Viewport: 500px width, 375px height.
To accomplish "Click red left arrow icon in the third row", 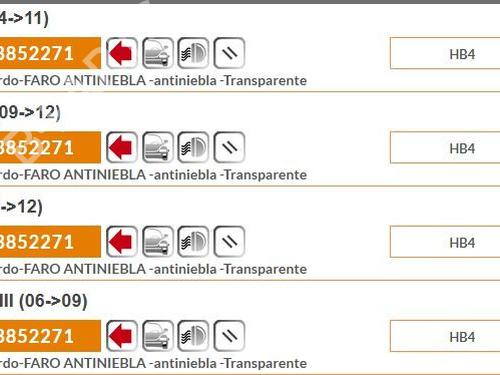I will click(122, 242).
